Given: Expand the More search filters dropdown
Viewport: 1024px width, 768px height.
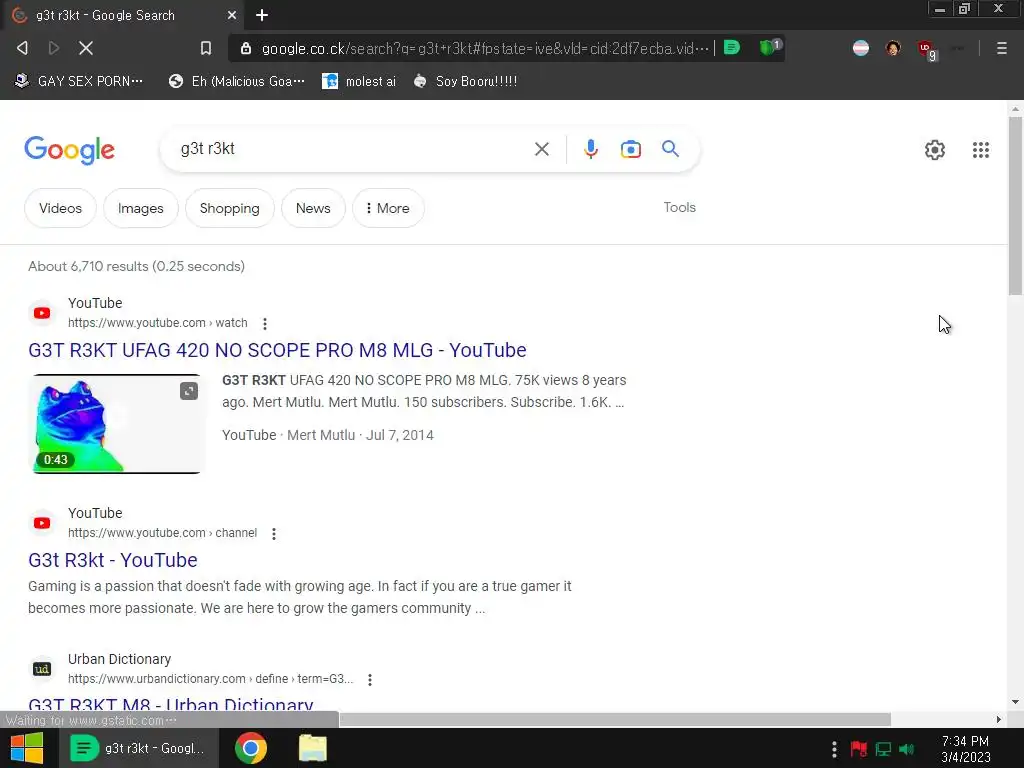Looking at the screenshot, I should click(388, 208).
